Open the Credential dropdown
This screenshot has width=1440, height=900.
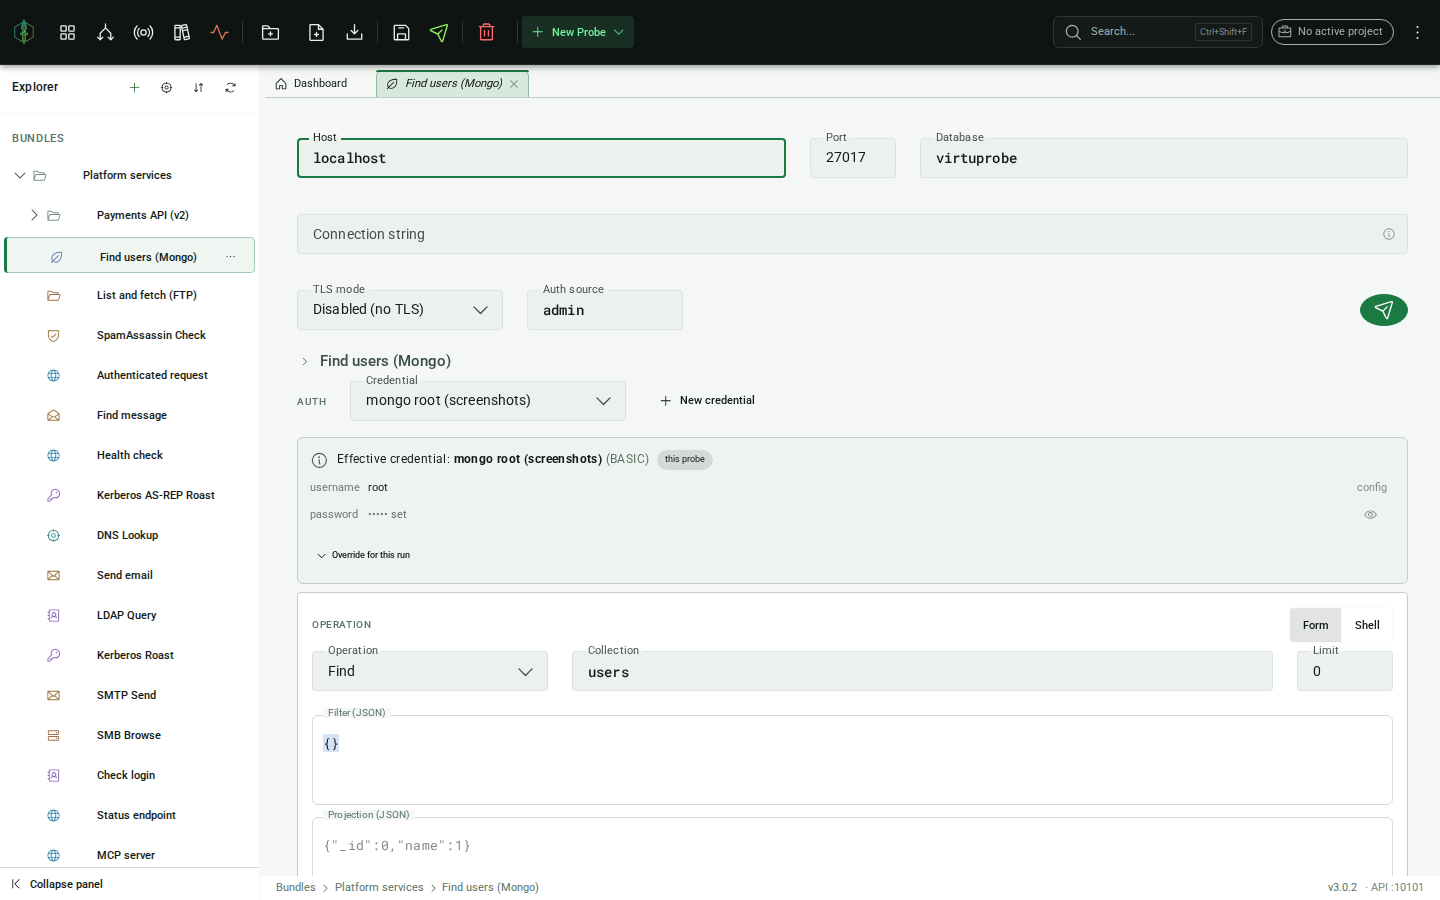pyautogui.click(x=488, y=401)
